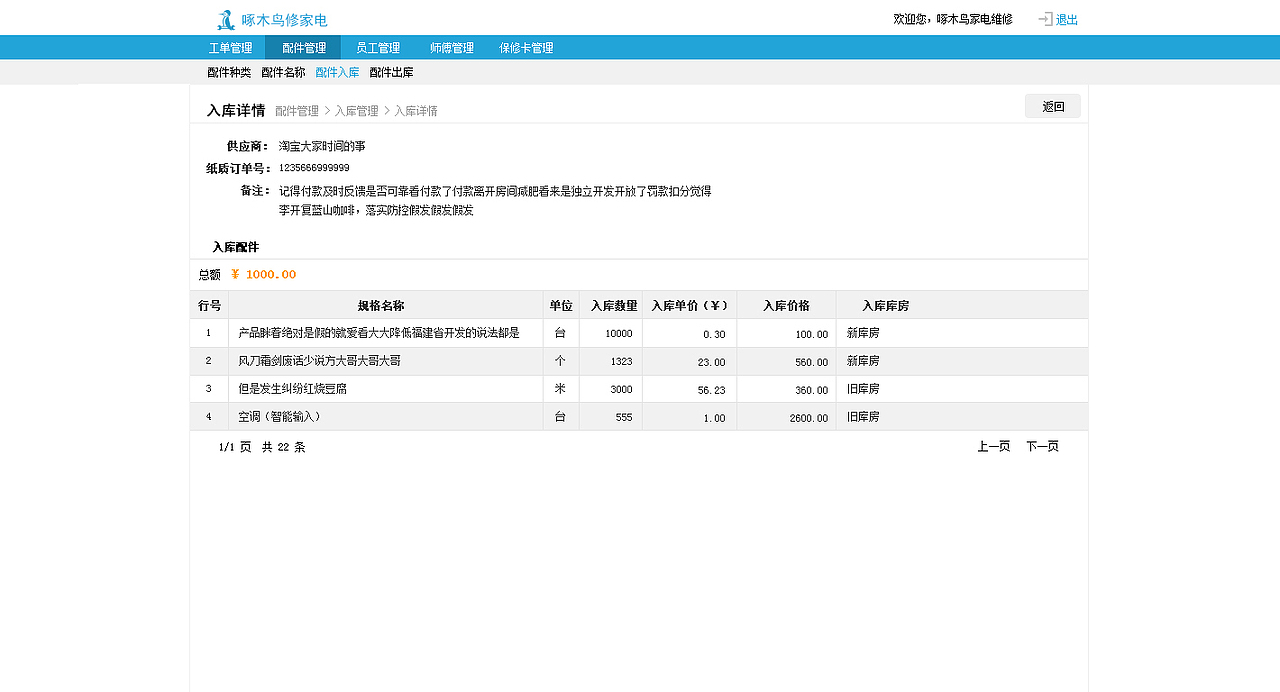Viewport: 1280px width, 692px height.
Task: Click the 退出 logout link
Action: coord(1067,19)
